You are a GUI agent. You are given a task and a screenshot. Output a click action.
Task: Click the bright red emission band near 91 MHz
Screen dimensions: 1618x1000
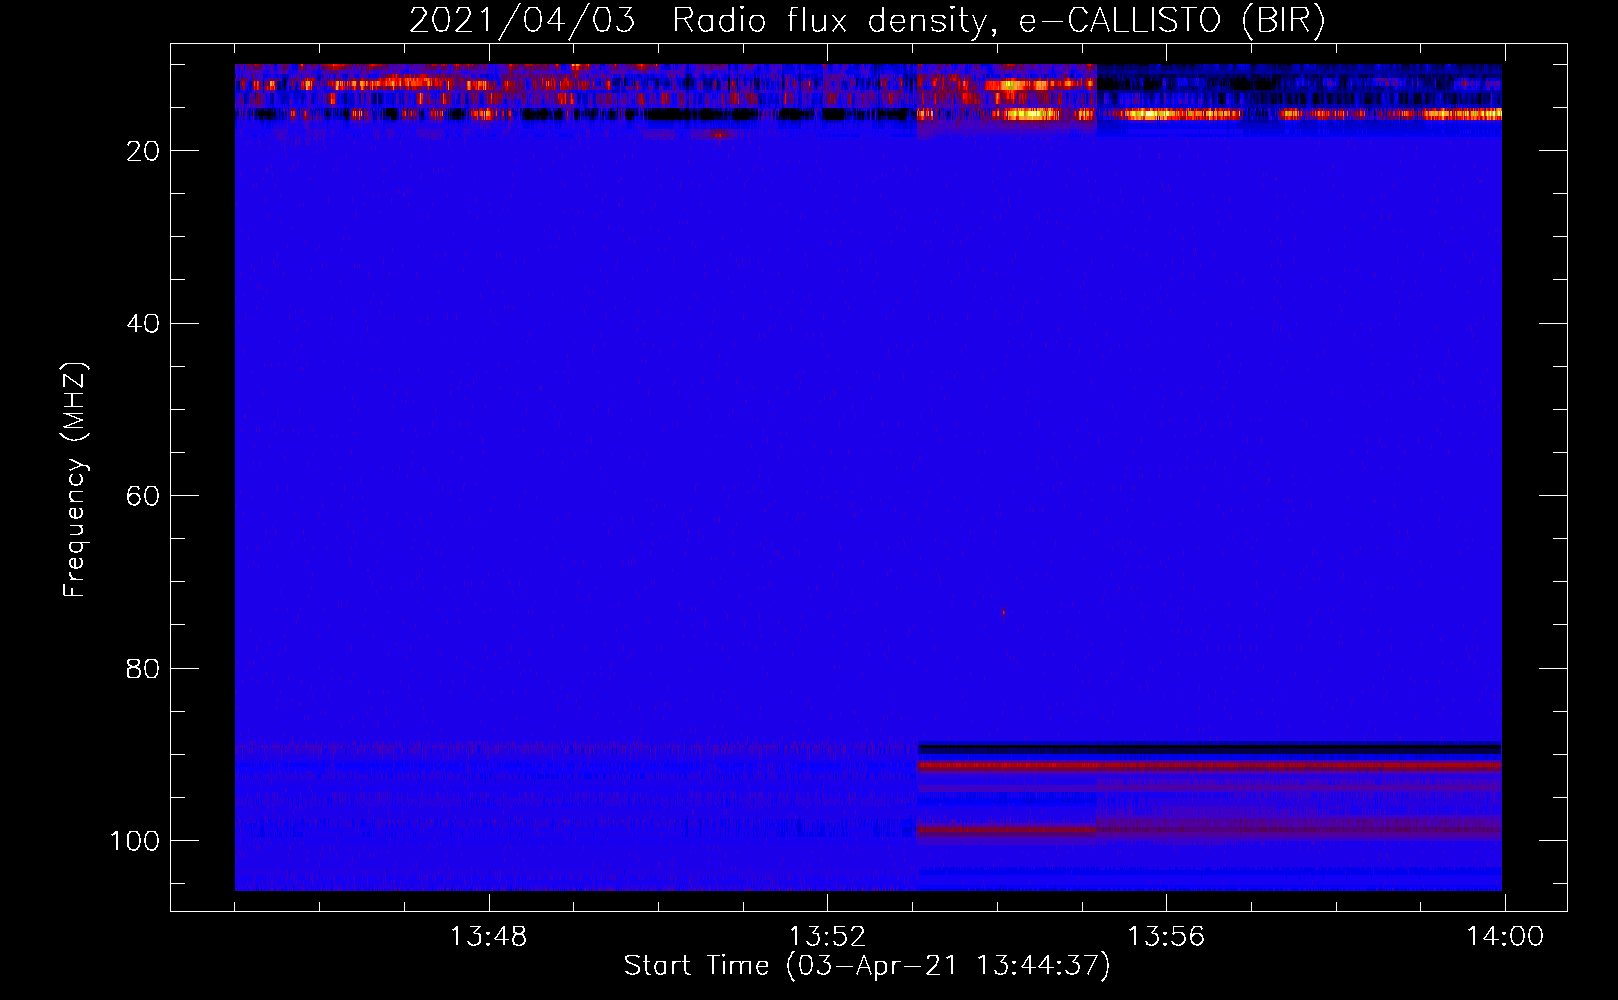[x=1209, y=766]
